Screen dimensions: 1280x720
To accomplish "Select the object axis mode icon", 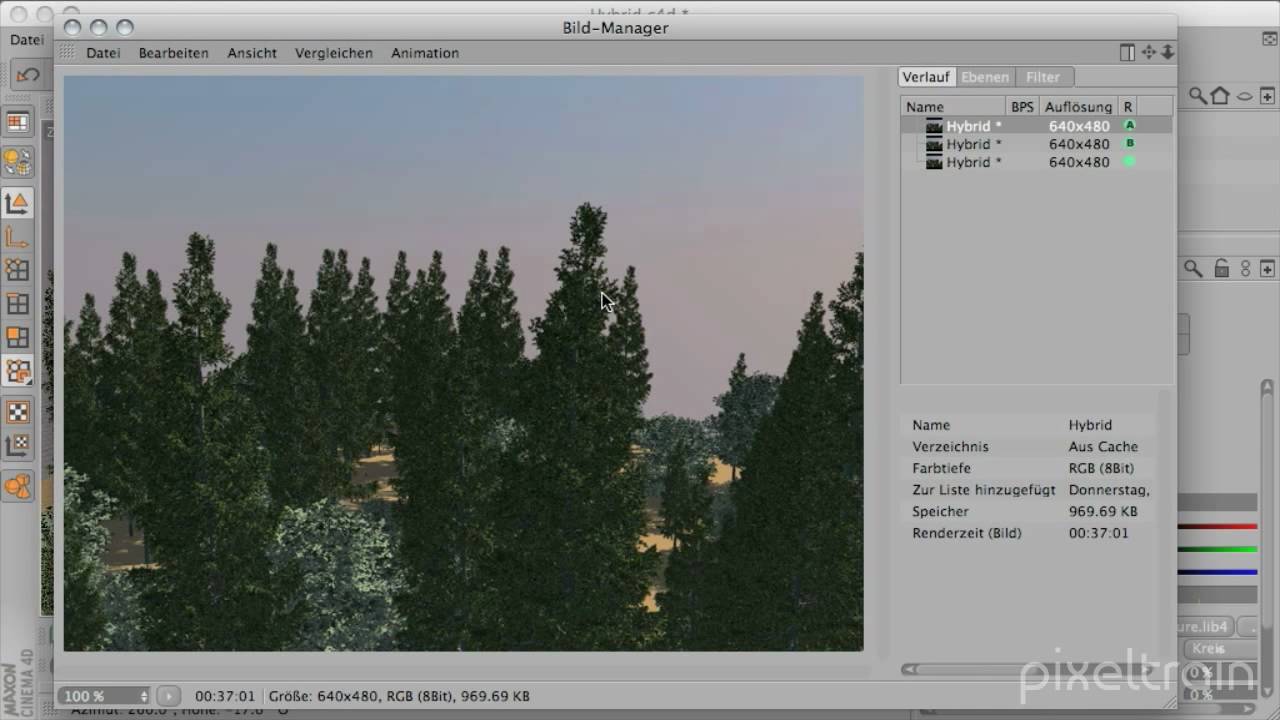I will (18, 237).
